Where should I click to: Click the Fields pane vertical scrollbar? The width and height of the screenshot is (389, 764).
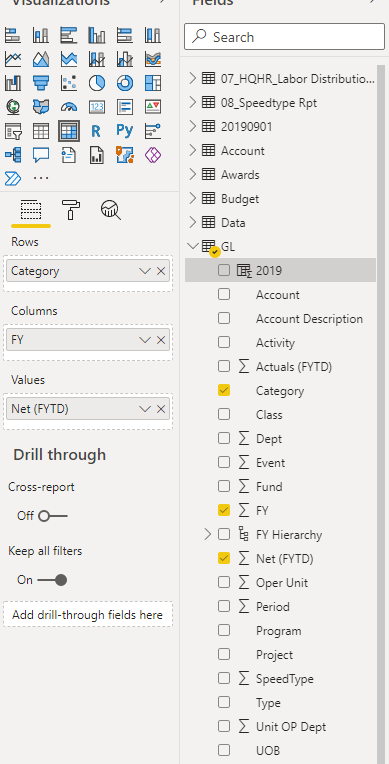click(x=381, y=414)
